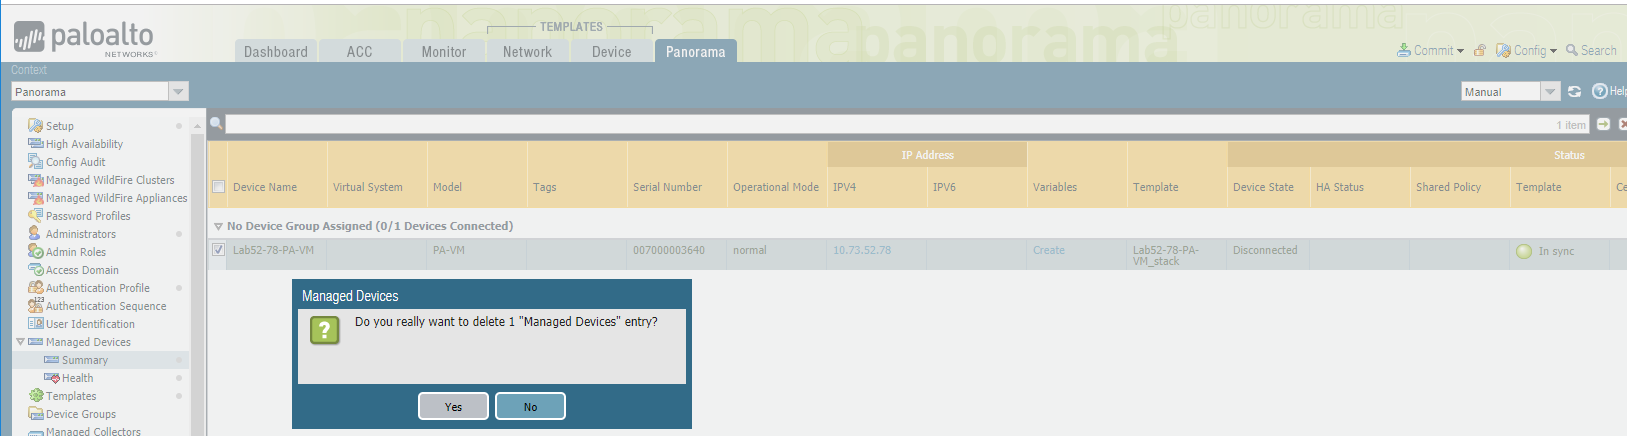Switch to the Device tab
Image resolution: width=1627 pixels, height=436 pixels.
[x=612, y=52]
